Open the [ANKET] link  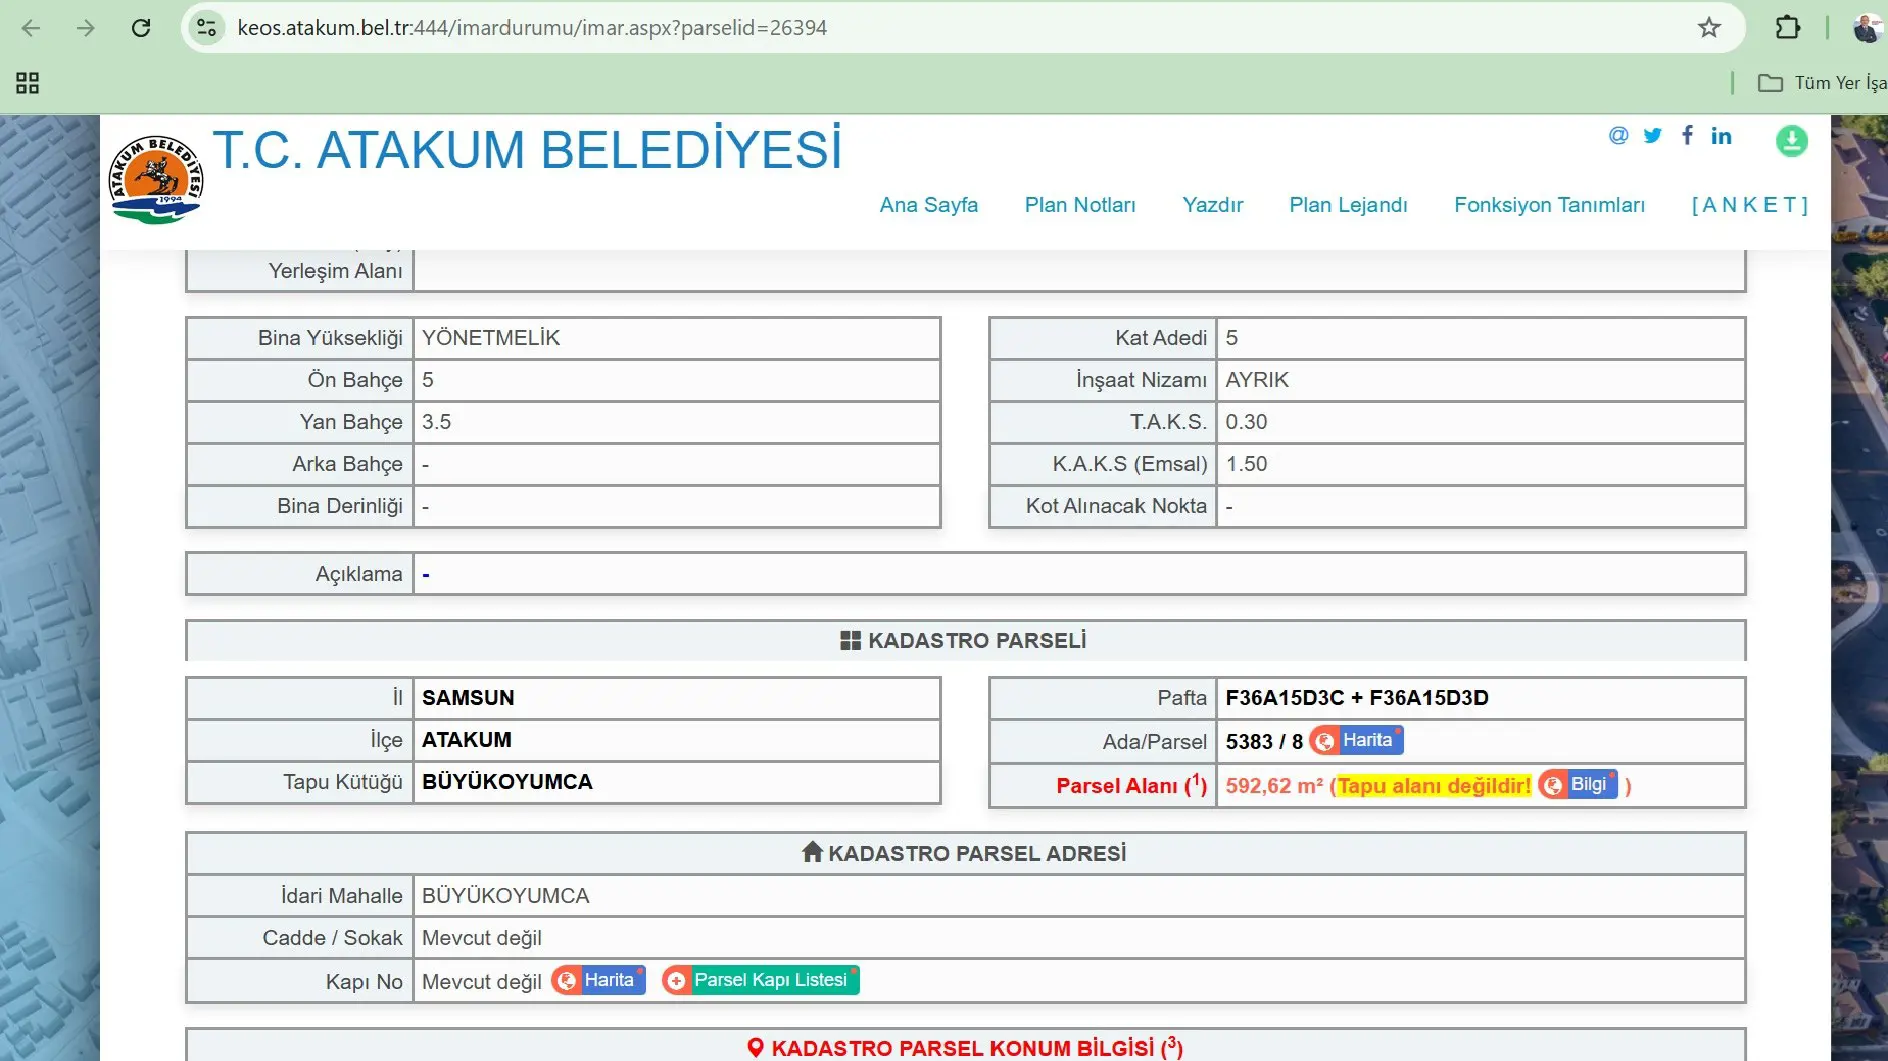(x=1750, y=205)
